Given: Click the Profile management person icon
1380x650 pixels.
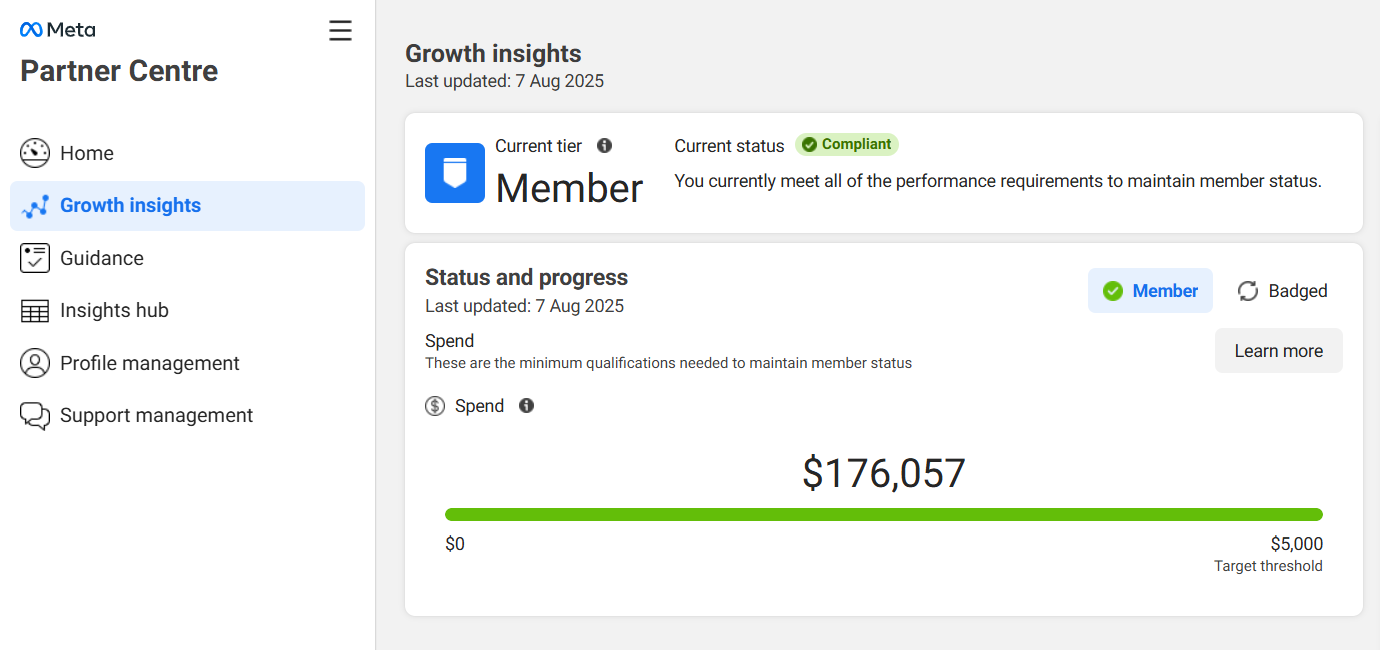Looking at the screenshot, I should point(35,363).
